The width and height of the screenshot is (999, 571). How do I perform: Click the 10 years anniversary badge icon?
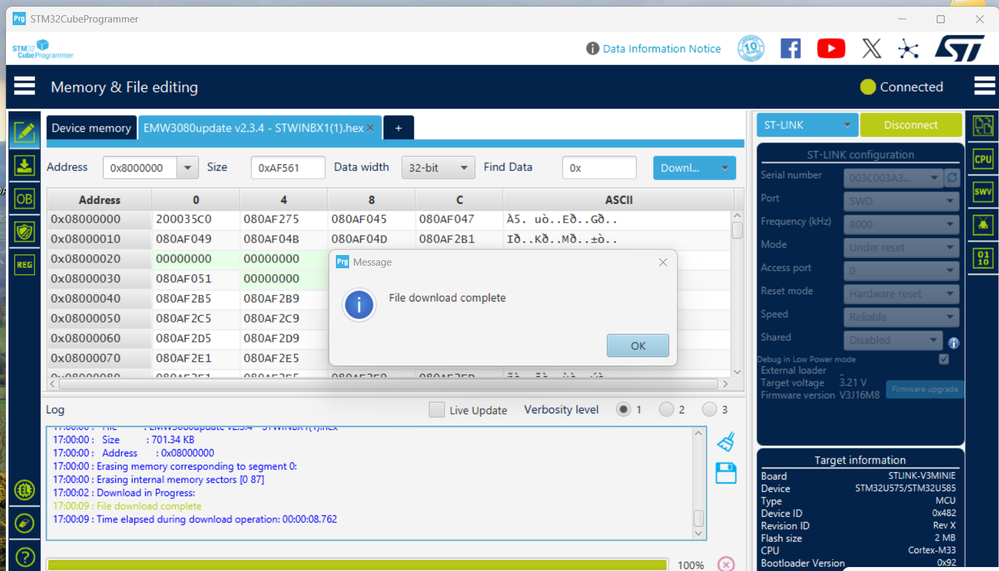pos(751,48)
